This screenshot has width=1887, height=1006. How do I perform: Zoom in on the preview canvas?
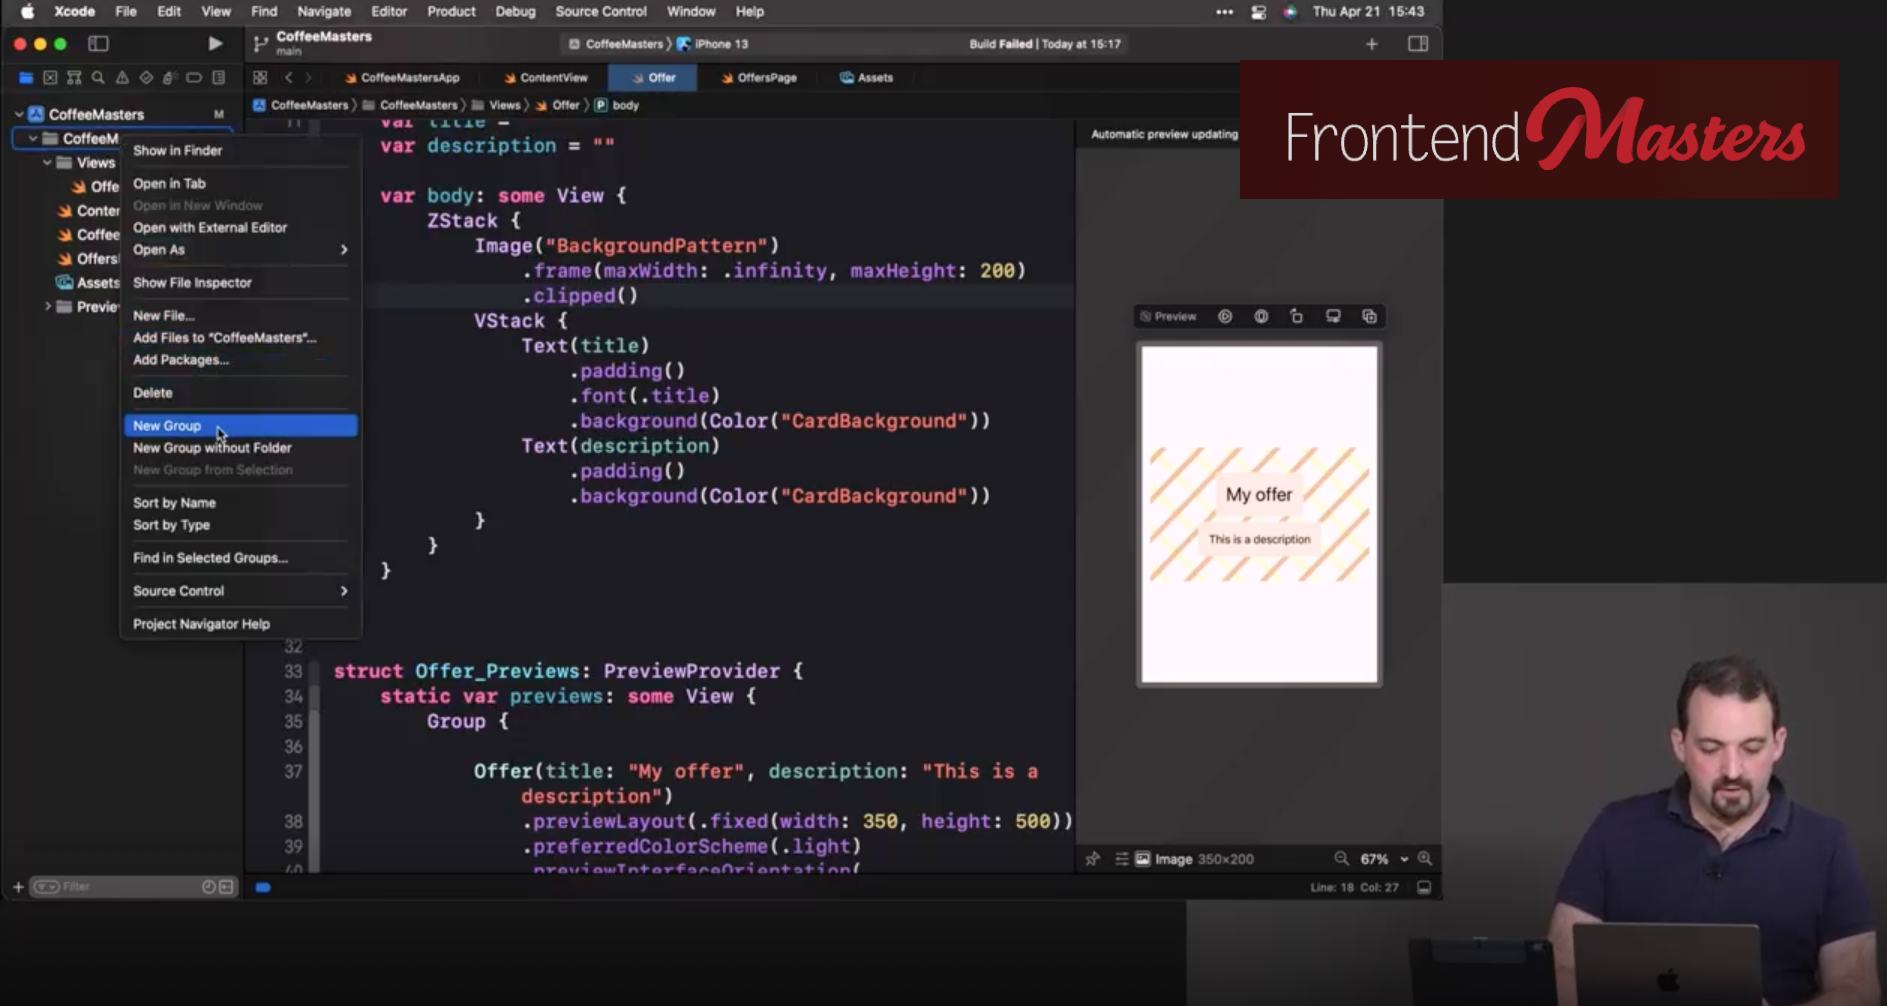[1425, 859]
